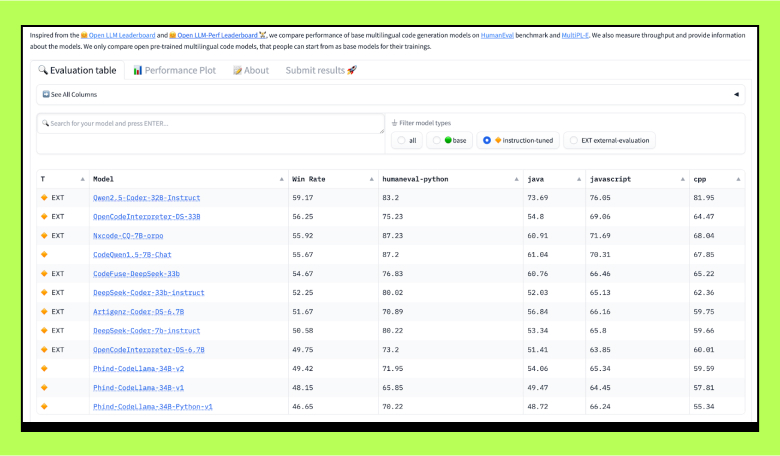Select the 'base' model type radio
The image size is (780, 456).
pos(437,140)
